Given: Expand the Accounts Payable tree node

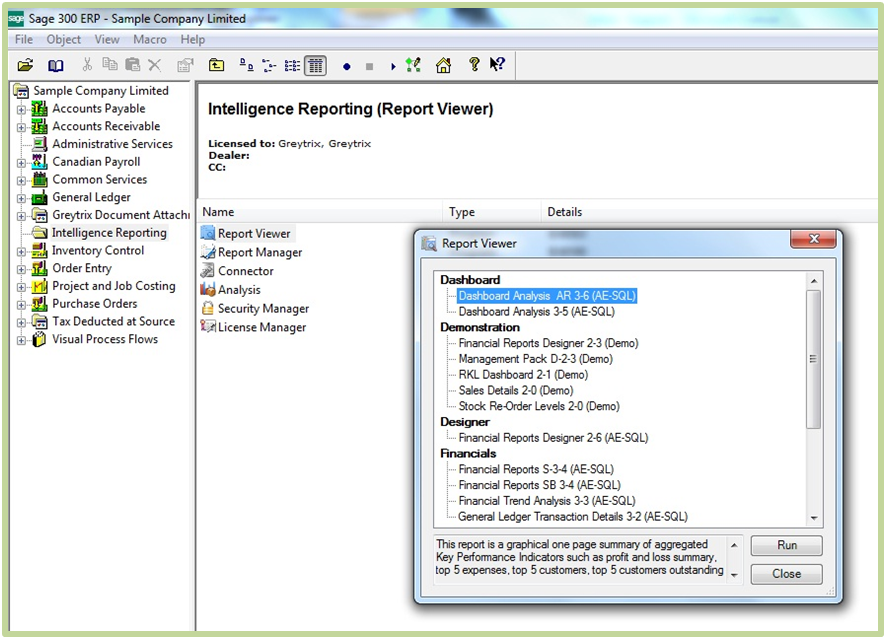Looking at the screenshot, I should pyautogui.click(x=21, y=110).
